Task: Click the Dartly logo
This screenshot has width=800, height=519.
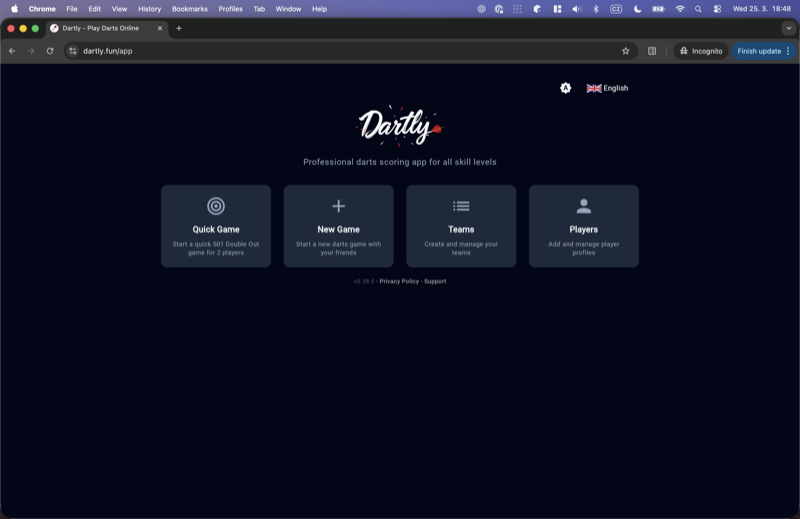Action: click(x=399, y=126)
